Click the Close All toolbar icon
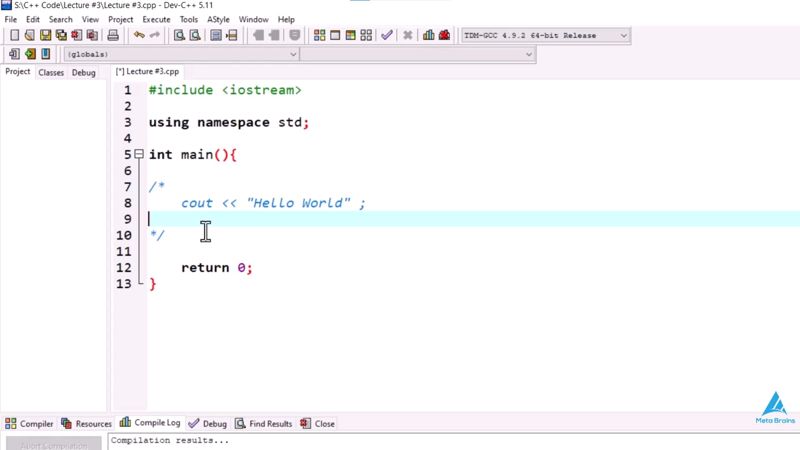 pos(92,35)
